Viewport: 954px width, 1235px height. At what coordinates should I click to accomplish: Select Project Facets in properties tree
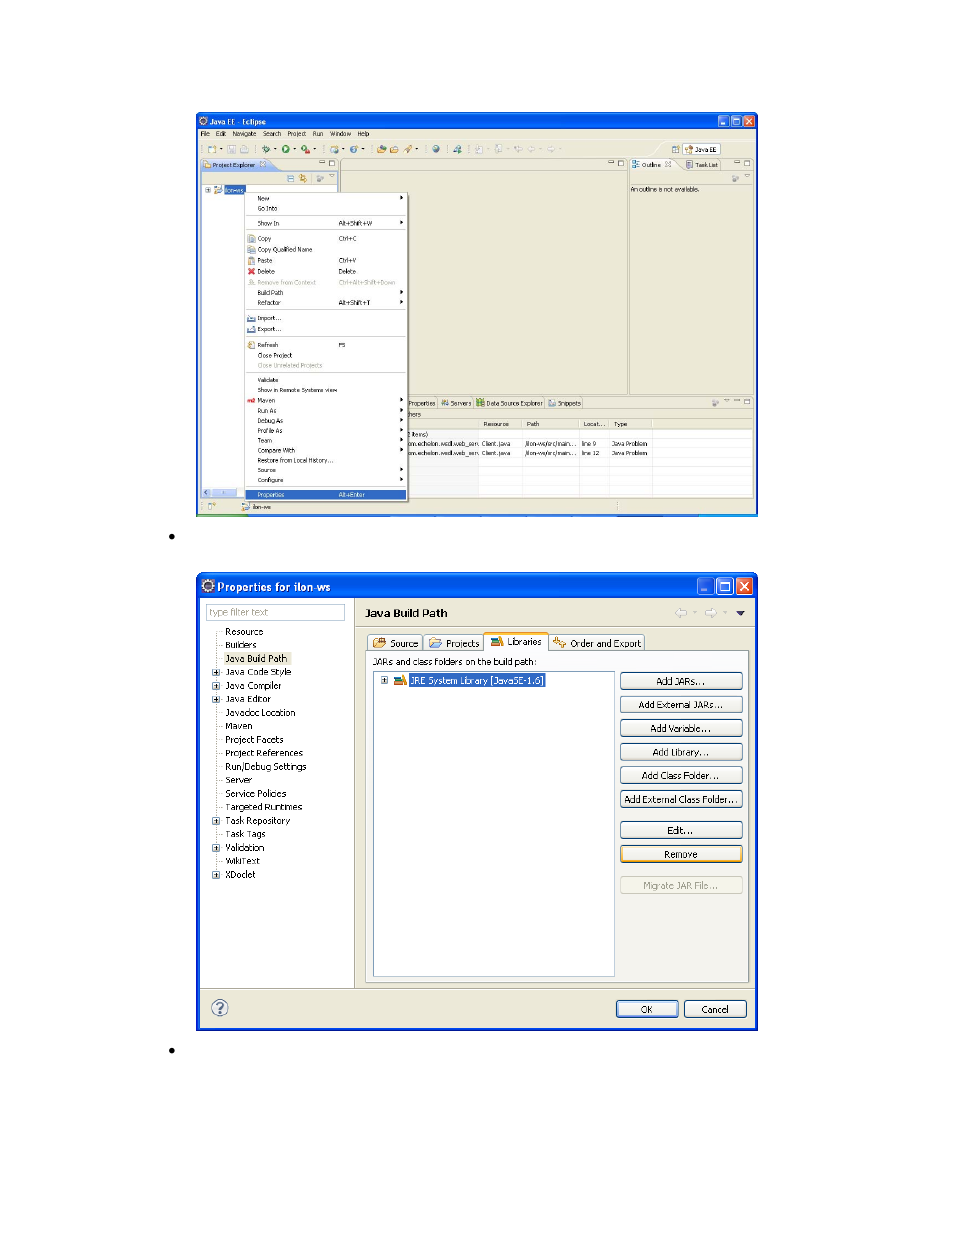click(x=254, y=740)
